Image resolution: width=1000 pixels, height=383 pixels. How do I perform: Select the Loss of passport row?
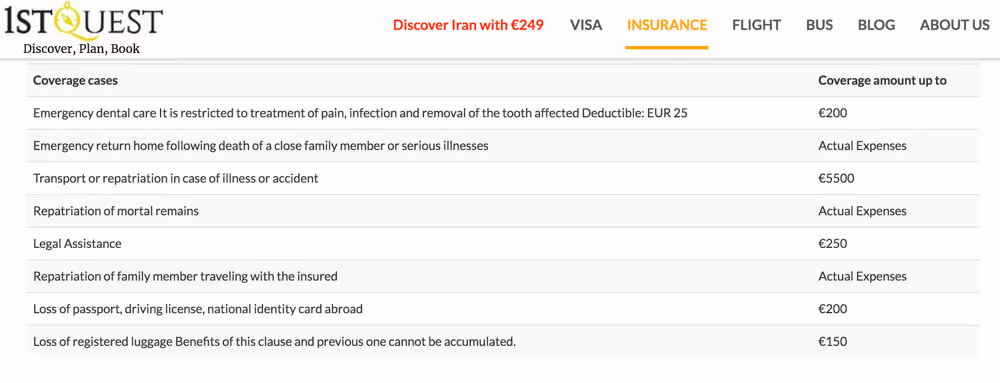[503, 309]
